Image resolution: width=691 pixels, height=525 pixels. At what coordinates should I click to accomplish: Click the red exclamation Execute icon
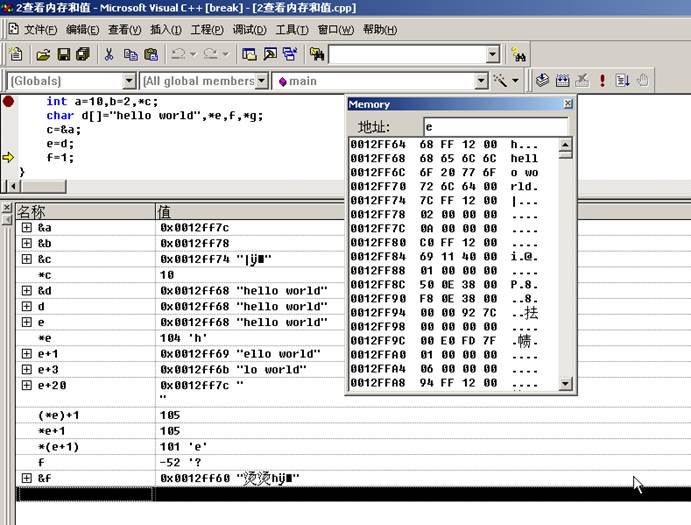602,80
